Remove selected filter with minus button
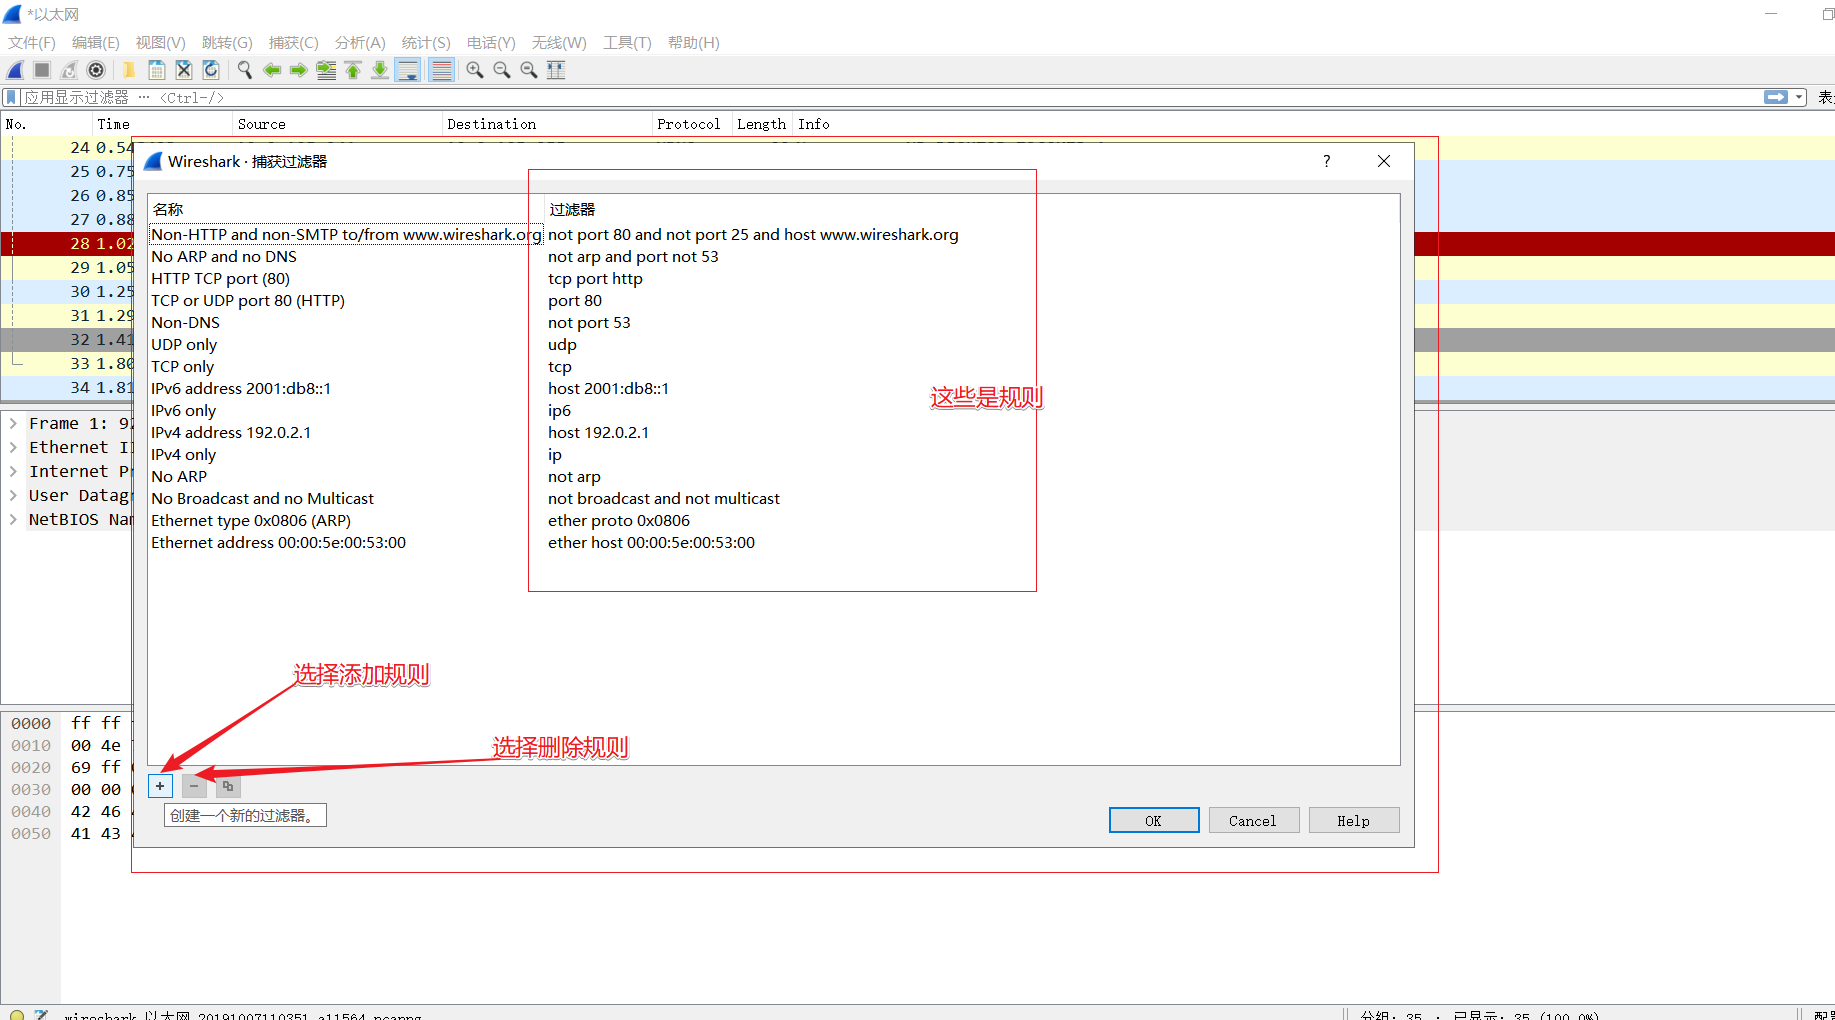The image size is (1835, 1020). click(x=194, y=786)
